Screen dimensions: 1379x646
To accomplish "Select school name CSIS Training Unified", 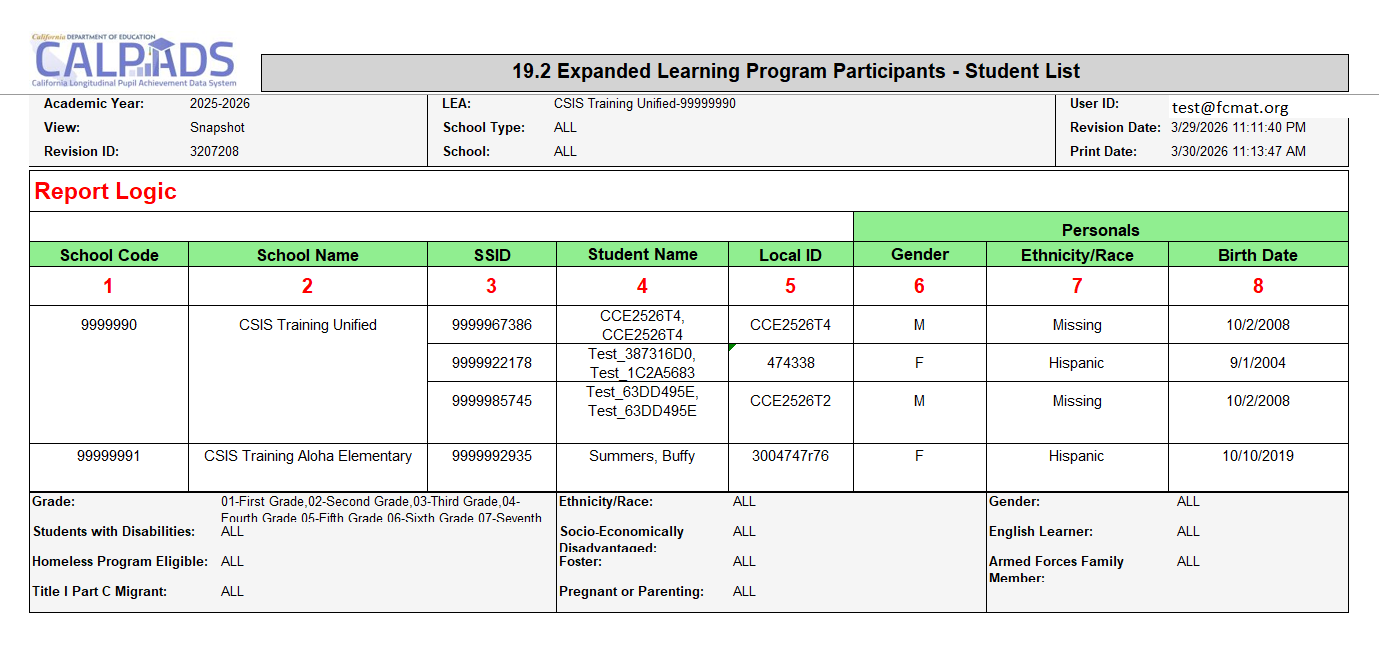I will click(308, 325).
